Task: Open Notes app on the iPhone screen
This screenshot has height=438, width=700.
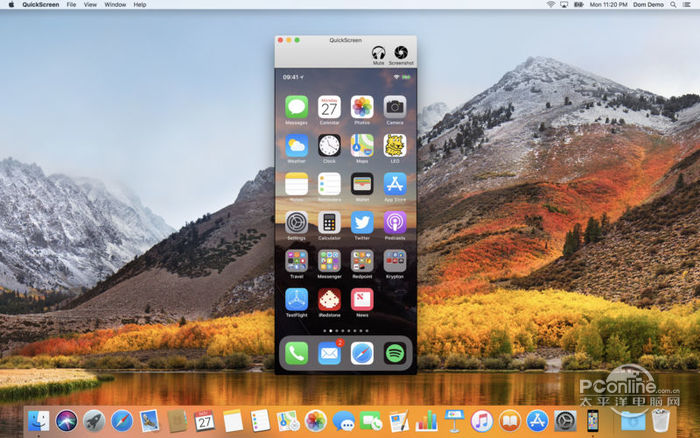Action: coord(296,184)
